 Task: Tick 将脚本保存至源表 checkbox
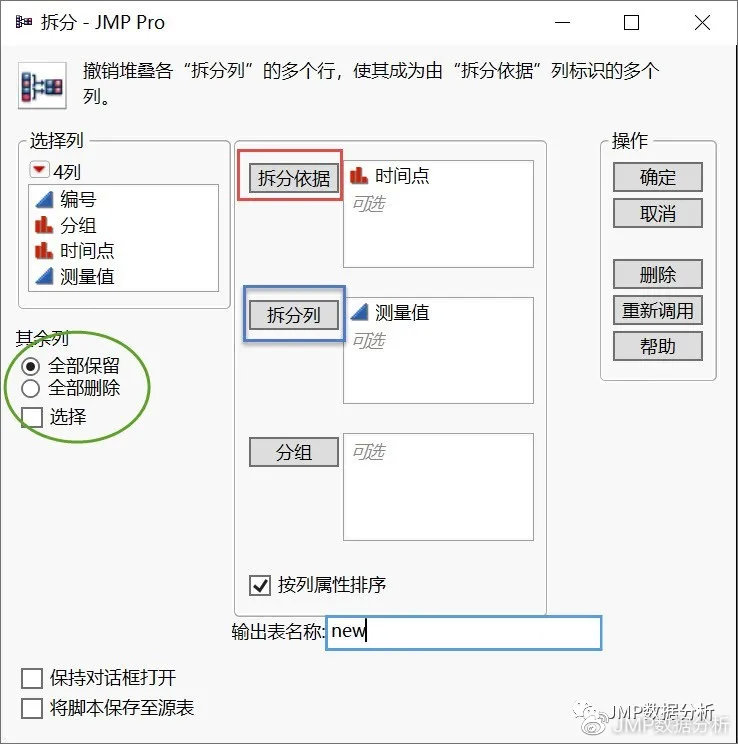click(x=32, y=708)
